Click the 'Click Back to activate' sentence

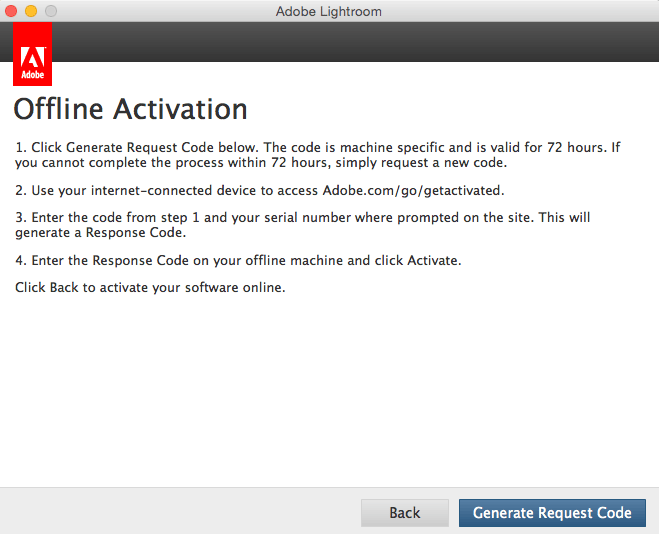pos(150,287)
